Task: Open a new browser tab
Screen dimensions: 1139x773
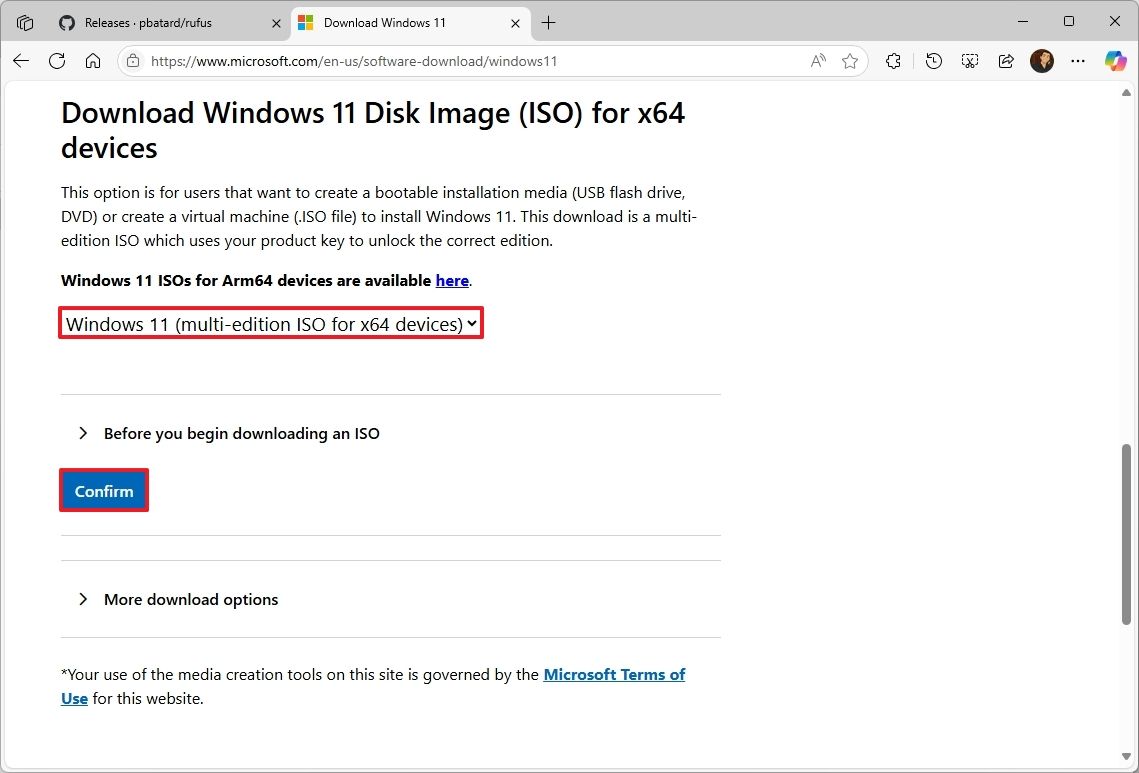Action: (x=547, y=22)
